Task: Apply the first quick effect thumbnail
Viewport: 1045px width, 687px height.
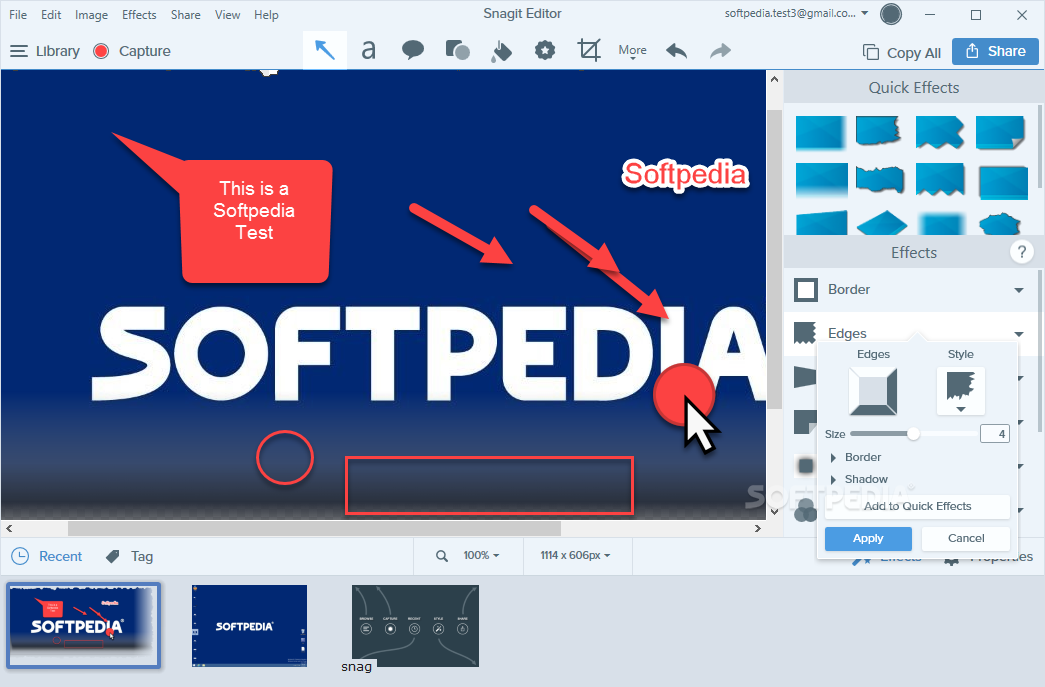Action: click(820, 132)
